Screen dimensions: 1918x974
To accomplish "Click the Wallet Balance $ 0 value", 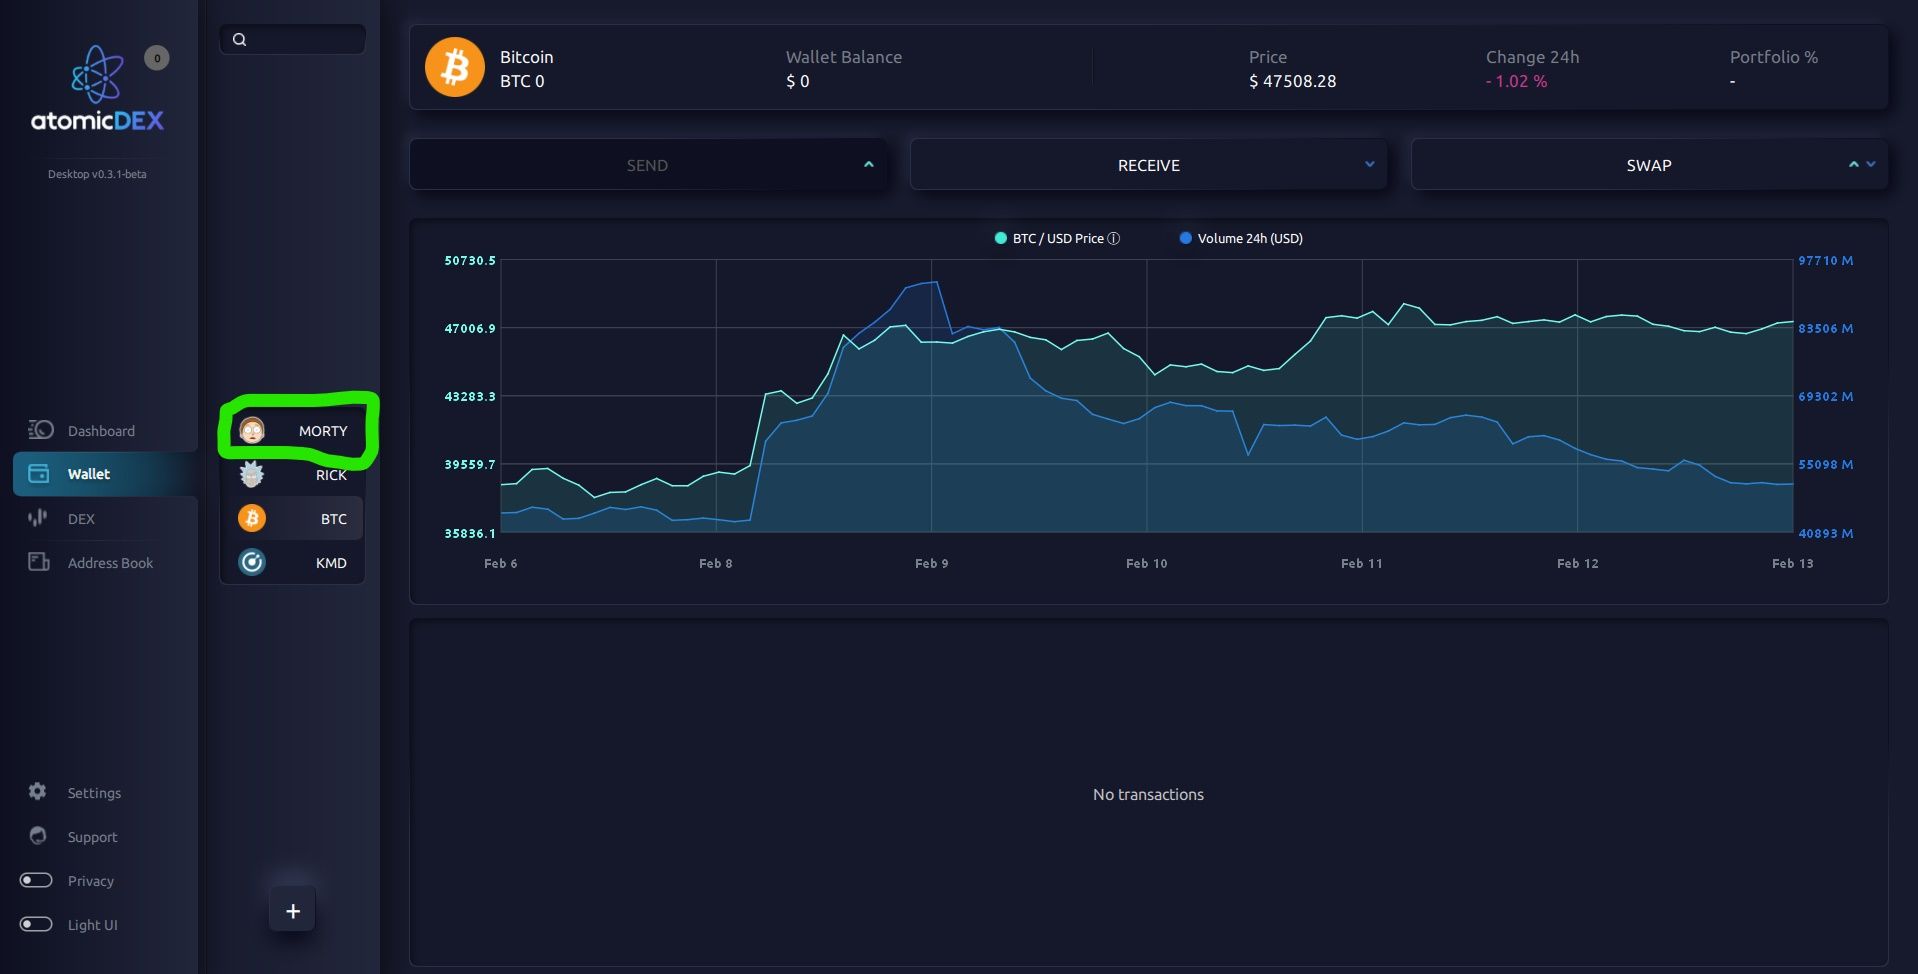I will [x=797, y=81].
